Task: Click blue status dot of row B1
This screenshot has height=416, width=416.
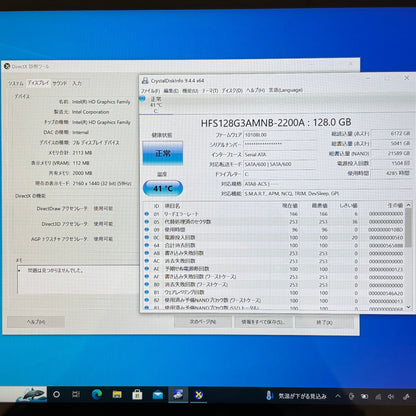Action: click(x=146, y=292)
